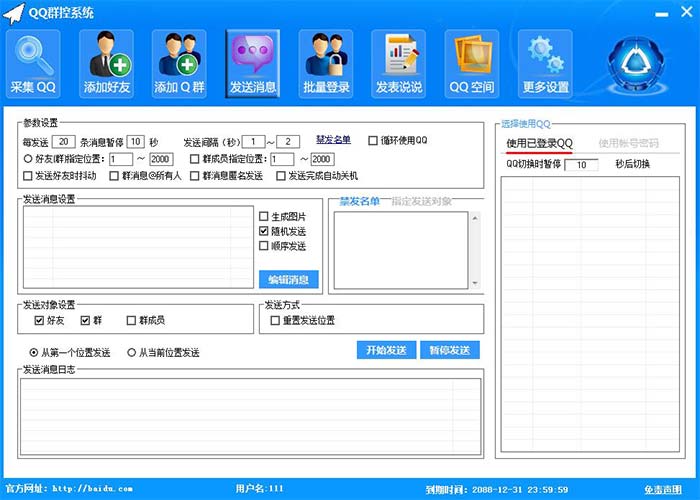Click the 到期时间 expiry date text
This screenshot has height=500, width=700.
(497, 490)
